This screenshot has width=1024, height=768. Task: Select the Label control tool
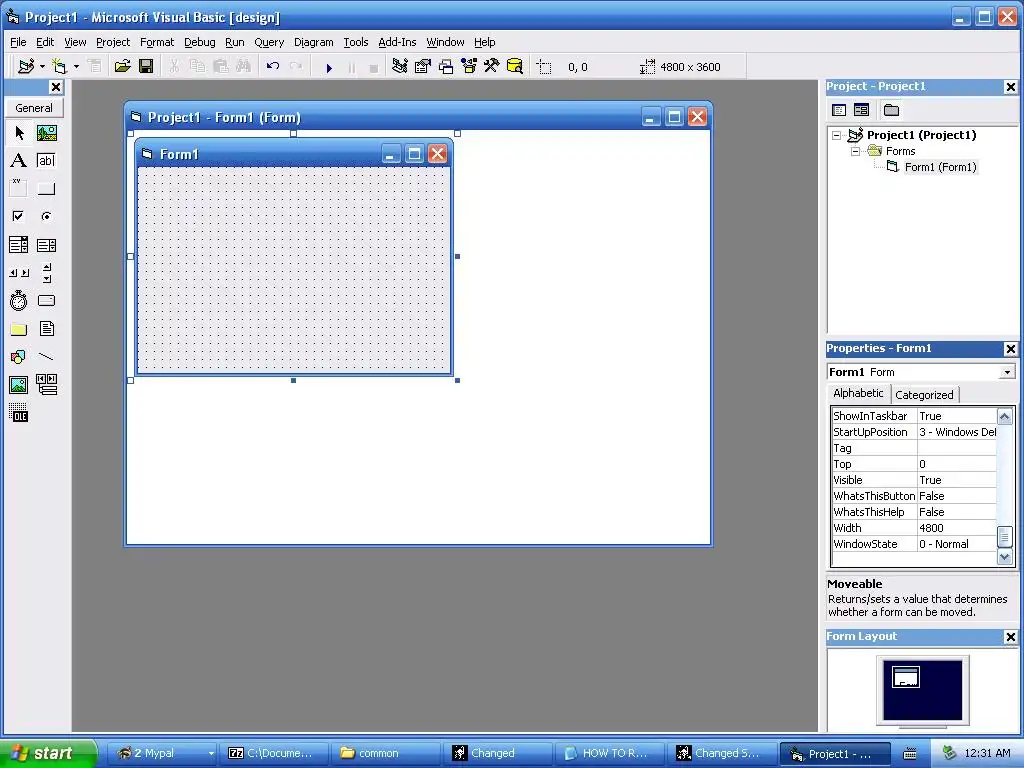click(19, 161)
